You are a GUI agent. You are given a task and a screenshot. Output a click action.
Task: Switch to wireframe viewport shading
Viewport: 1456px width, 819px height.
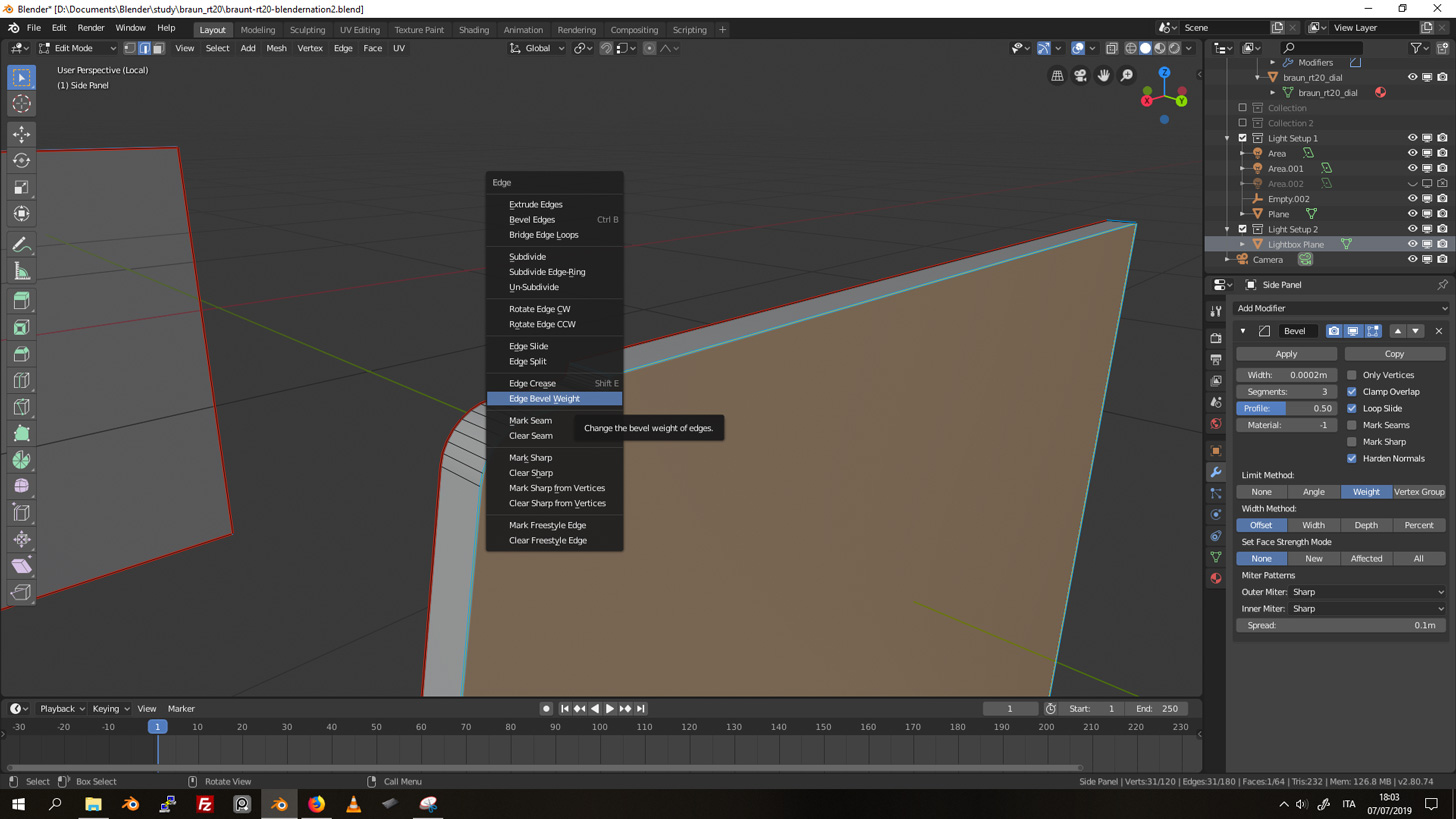coord(1131,48)
